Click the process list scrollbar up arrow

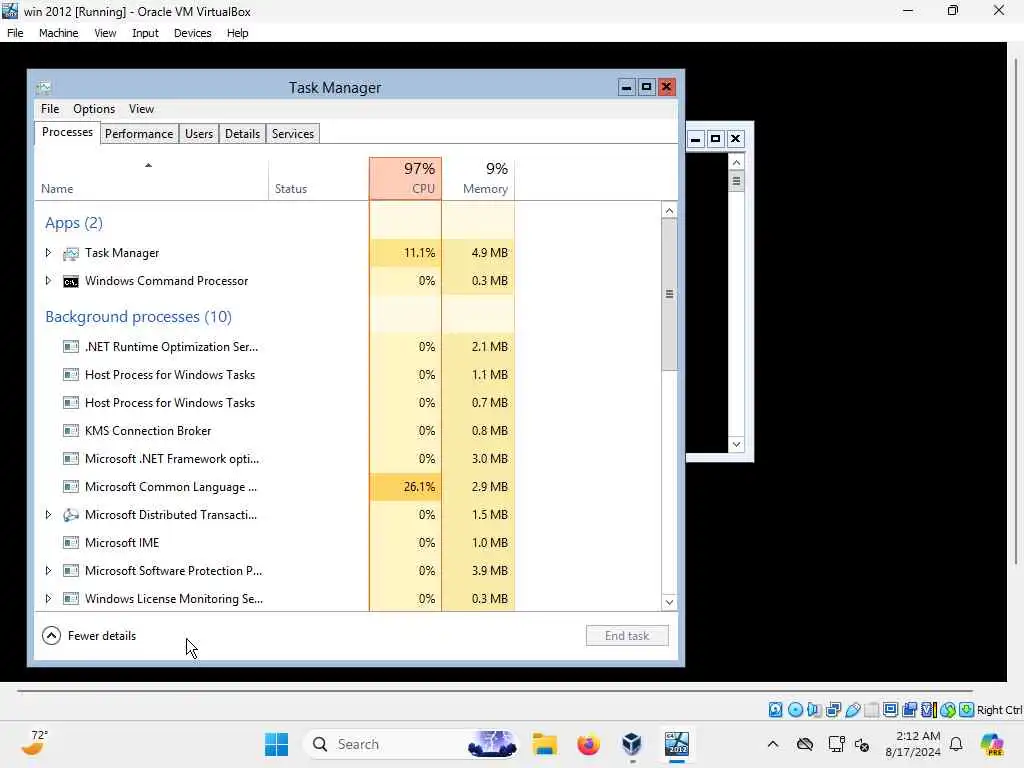(x=669, y=211)
